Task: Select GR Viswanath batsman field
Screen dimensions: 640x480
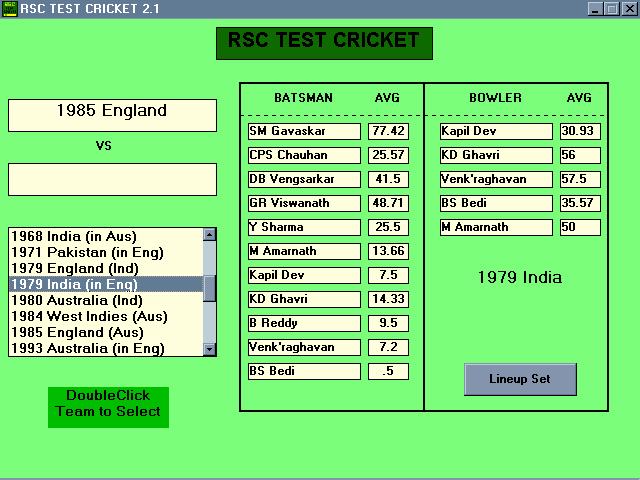Action: pyautogui.click(x=304, y=203)
